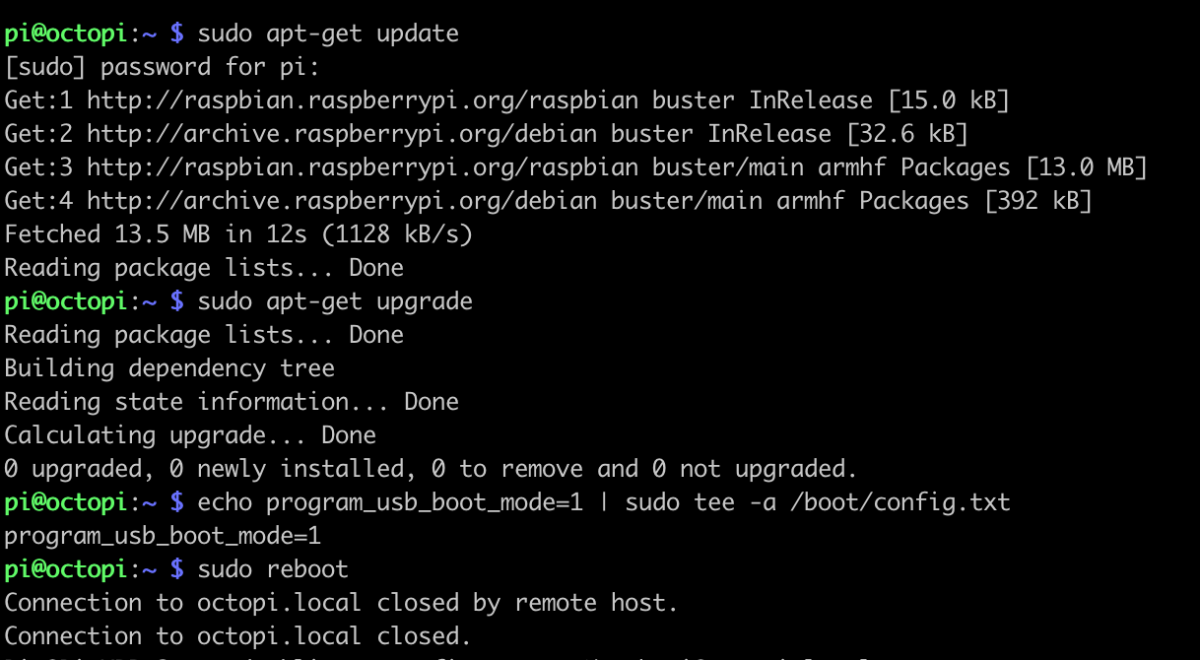Click the 'sudo apt-get upgrade' command text
1200x660 pixels.
point(335,301)
